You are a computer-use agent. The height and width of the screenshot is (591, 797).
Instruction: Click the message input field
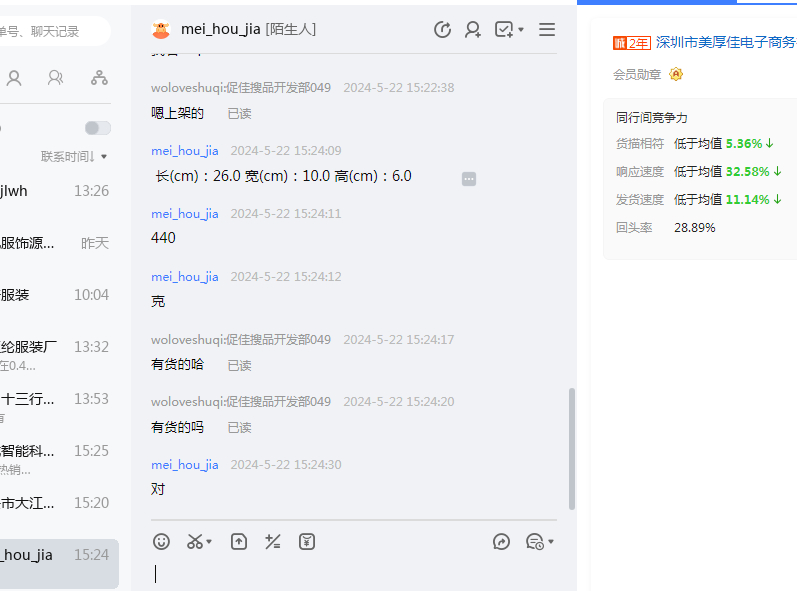pos(354,574)
